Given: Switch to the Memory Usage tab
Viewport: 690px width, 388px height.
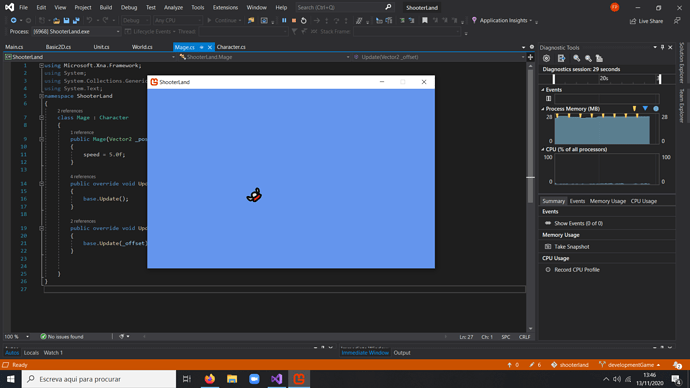Looking at the screenshot, I should pyautogui.click(x=607, y=201).
